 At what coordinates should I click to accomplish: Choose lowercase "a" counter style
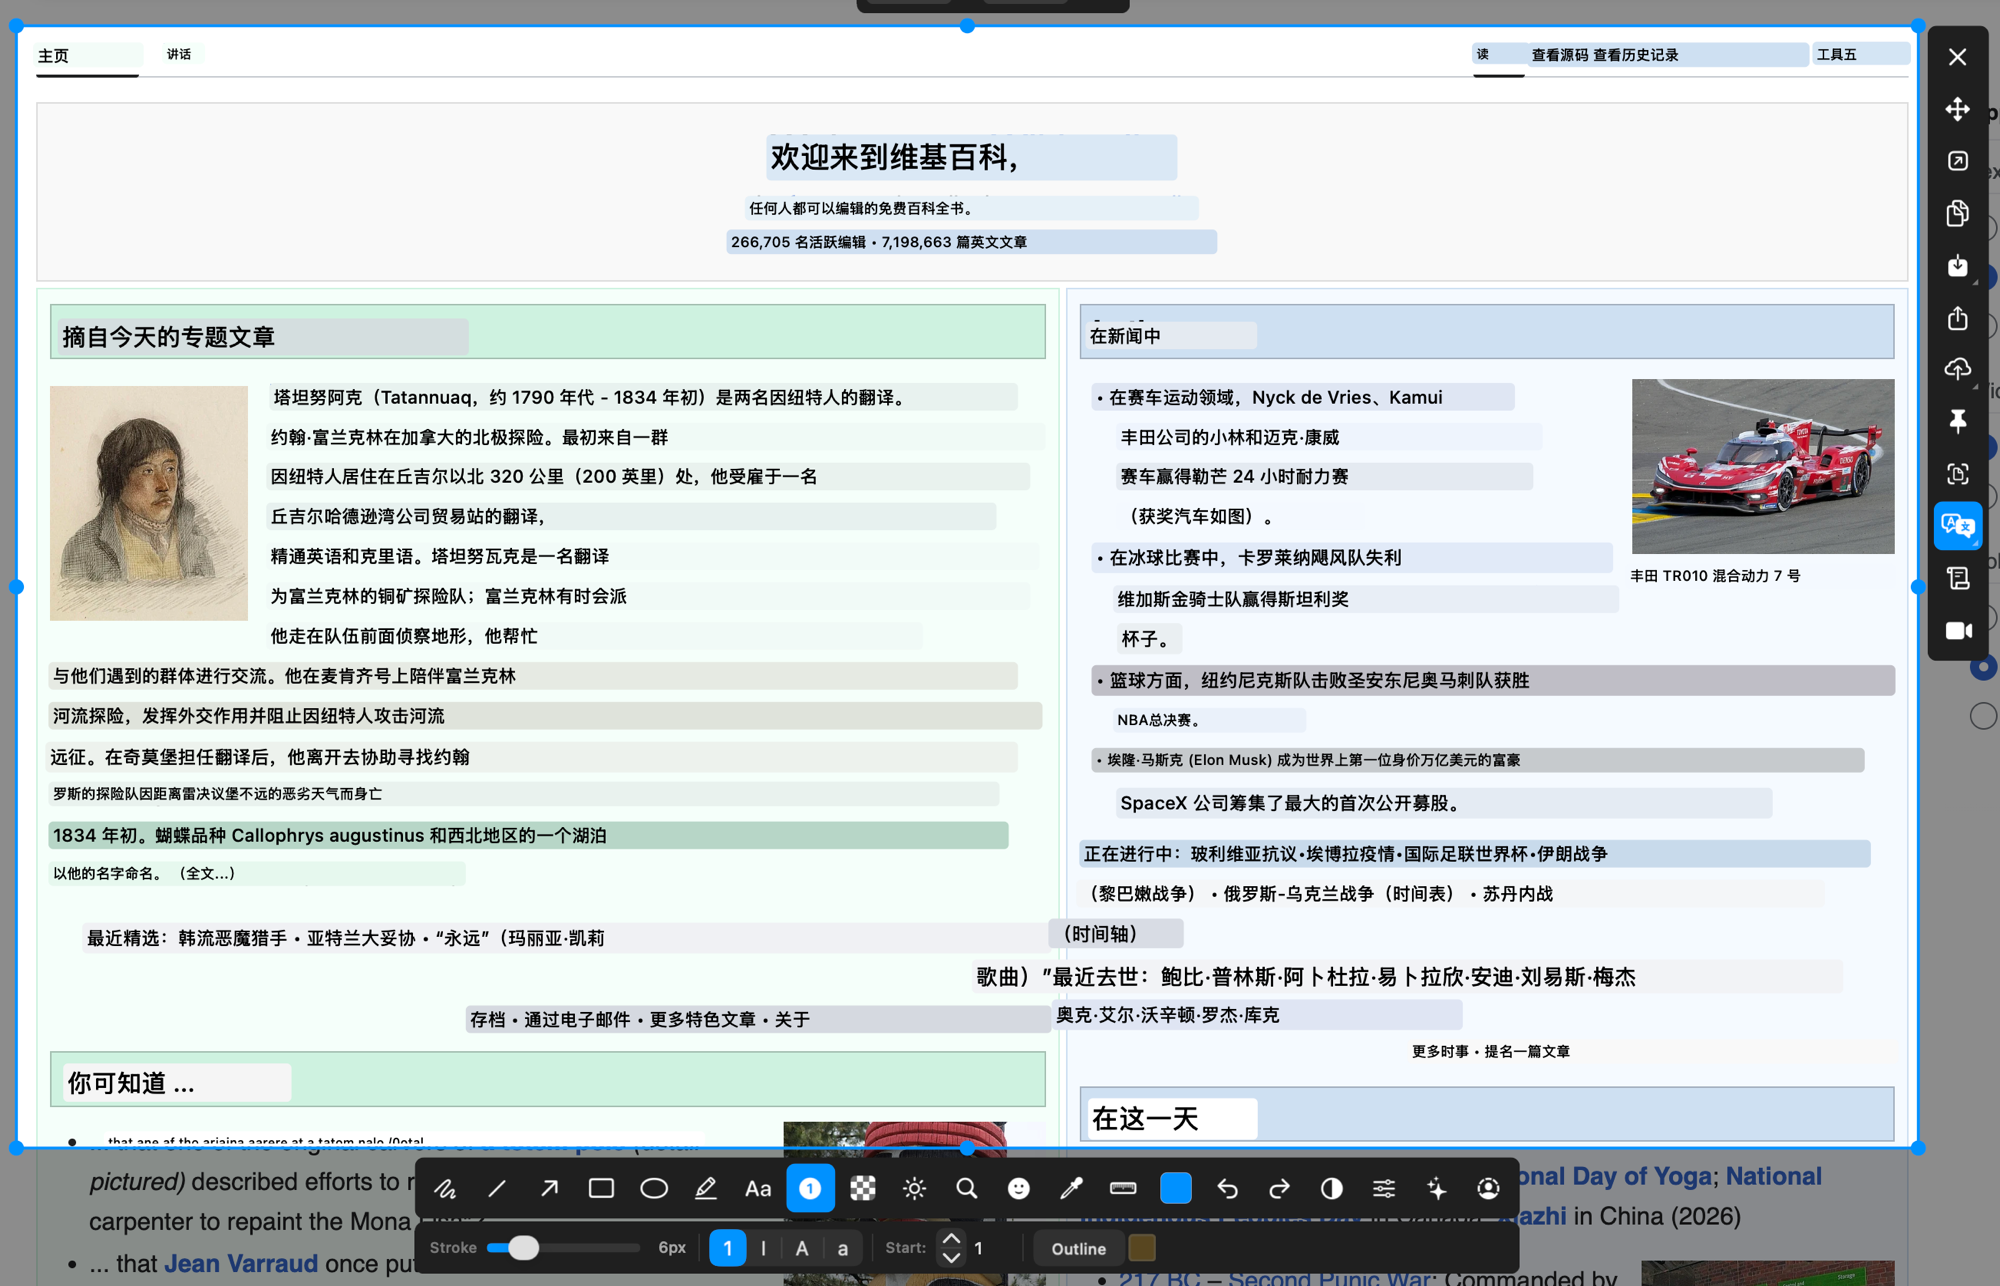[x=842, y=1248]
